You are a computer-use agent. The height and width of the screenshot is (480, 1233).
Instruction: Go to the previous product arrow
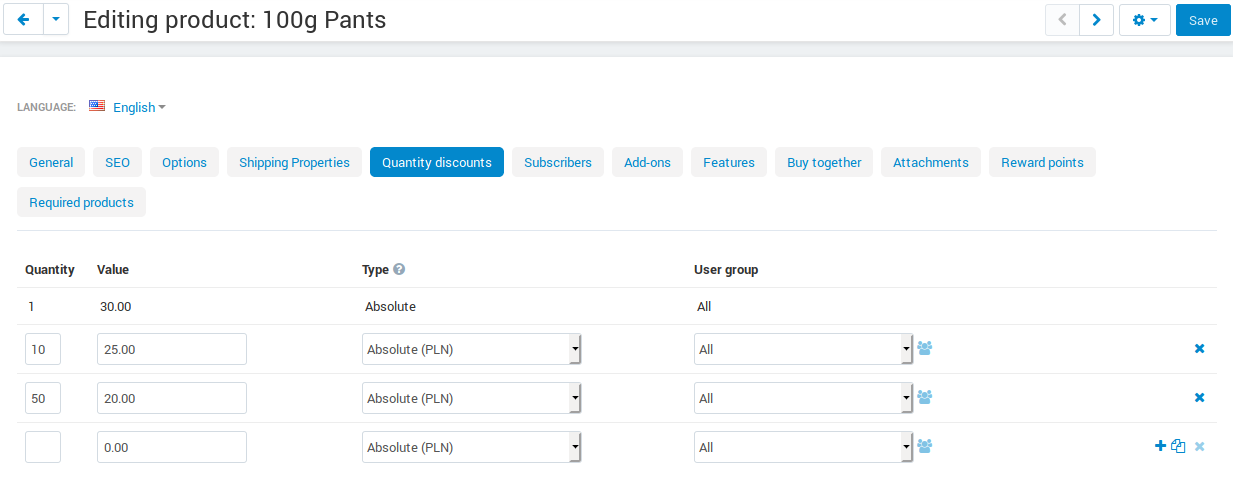[x=1063, y=20]
